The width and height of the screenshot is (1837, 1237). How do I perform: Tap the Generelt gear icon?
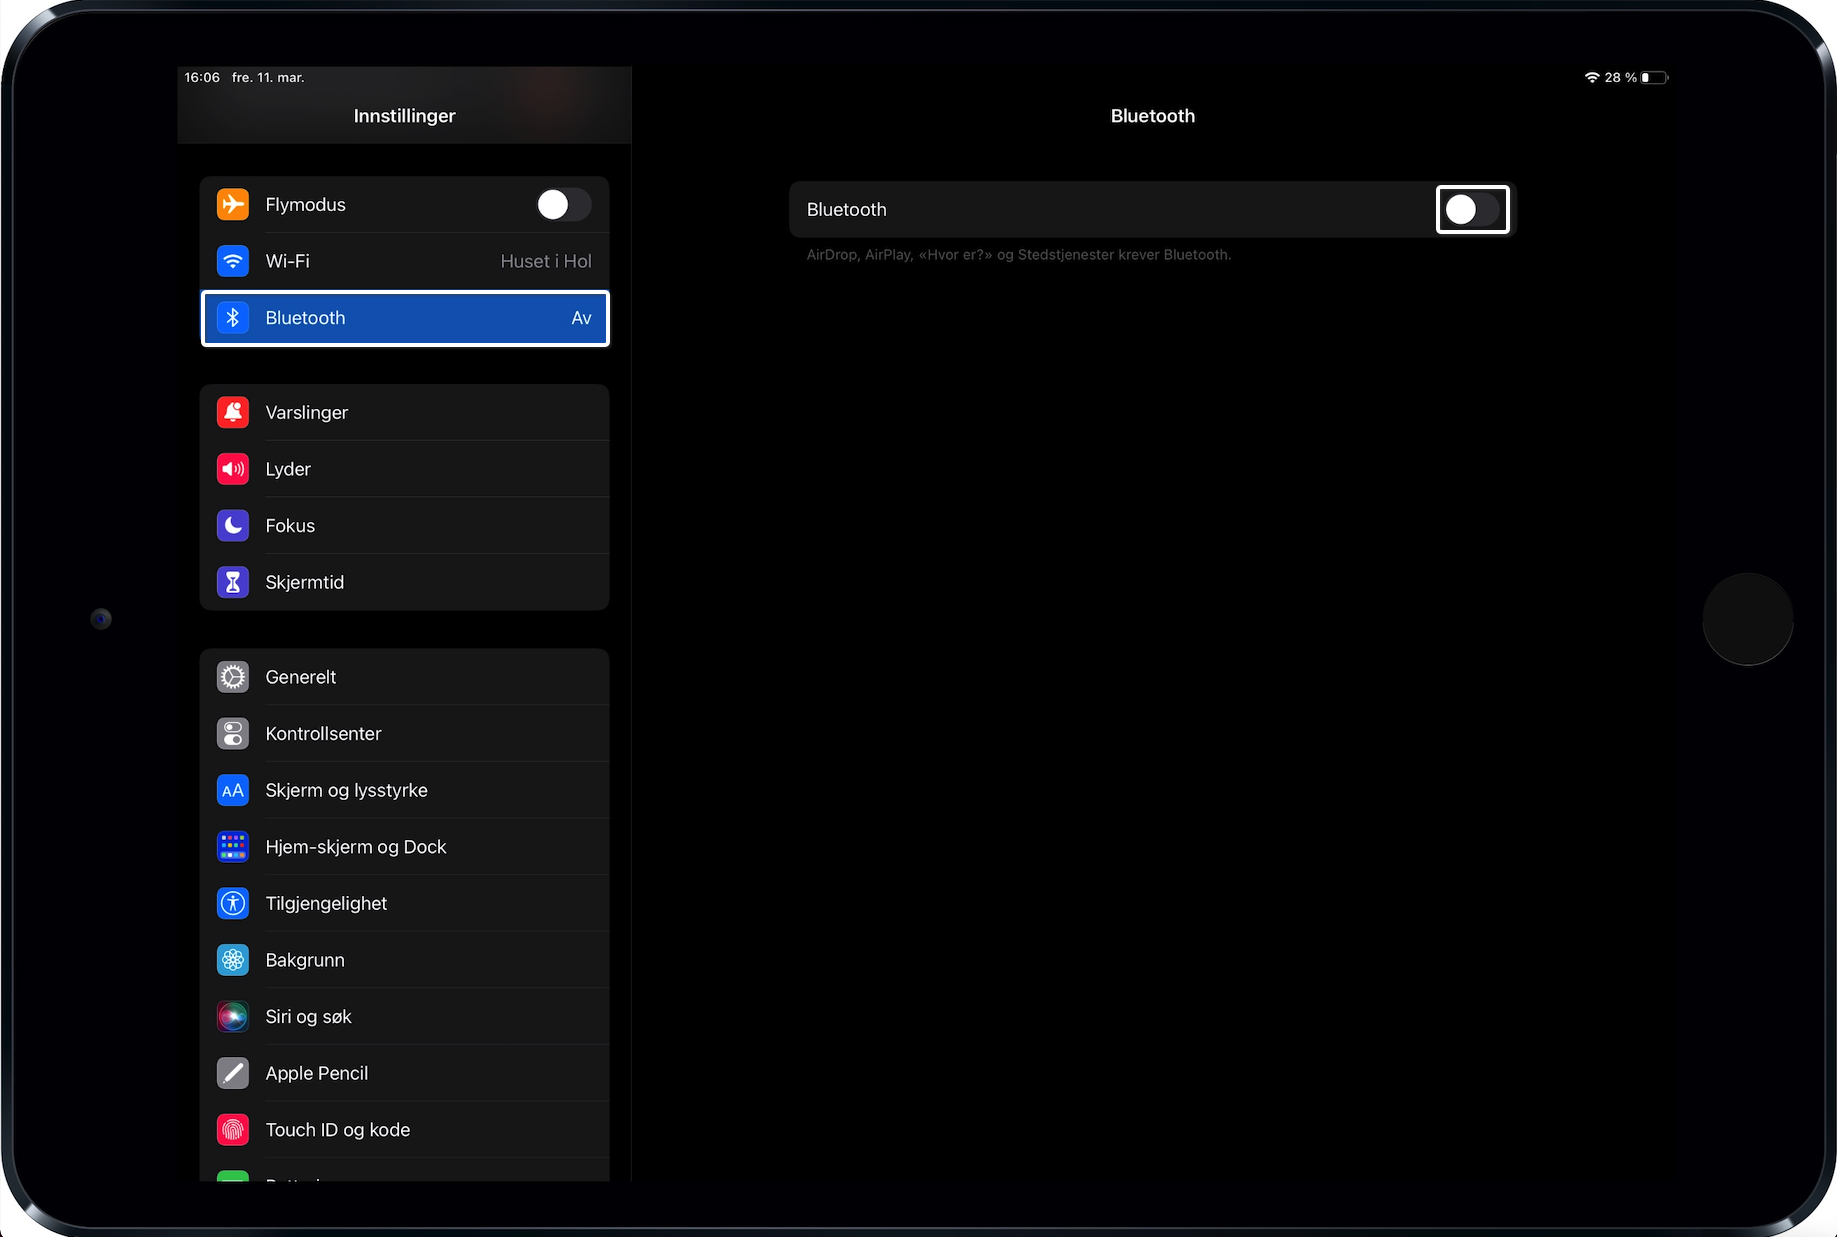tap(233, 677)
